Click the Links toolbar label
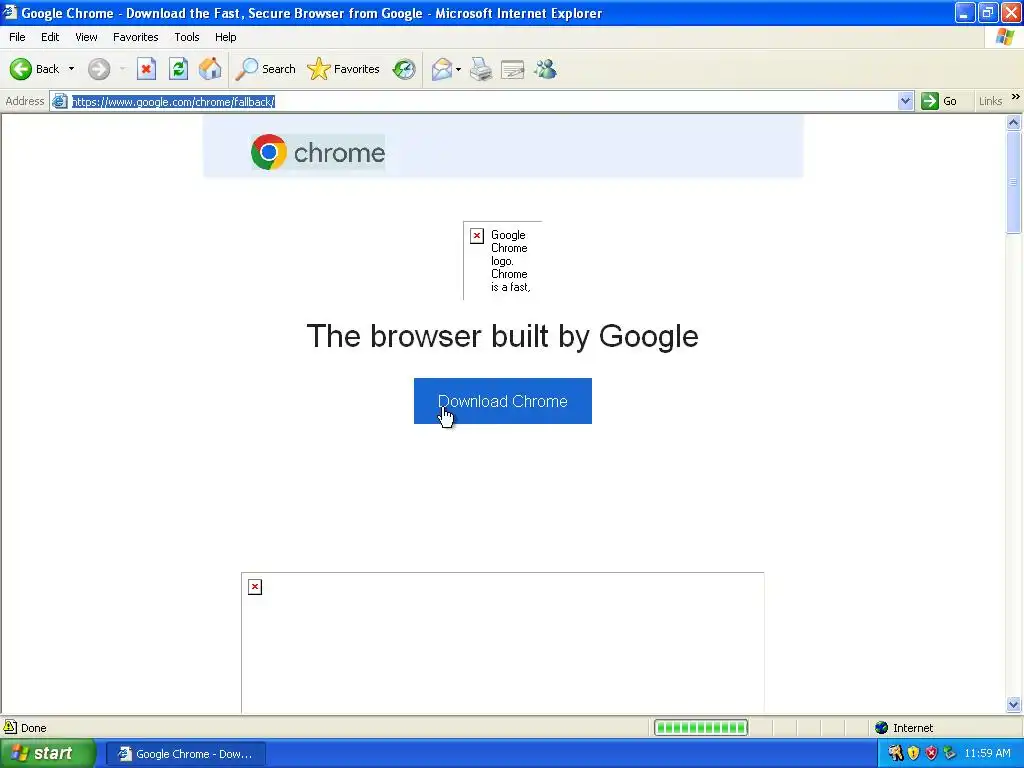This screenshot has width=1024, height=768. point(990,101)
